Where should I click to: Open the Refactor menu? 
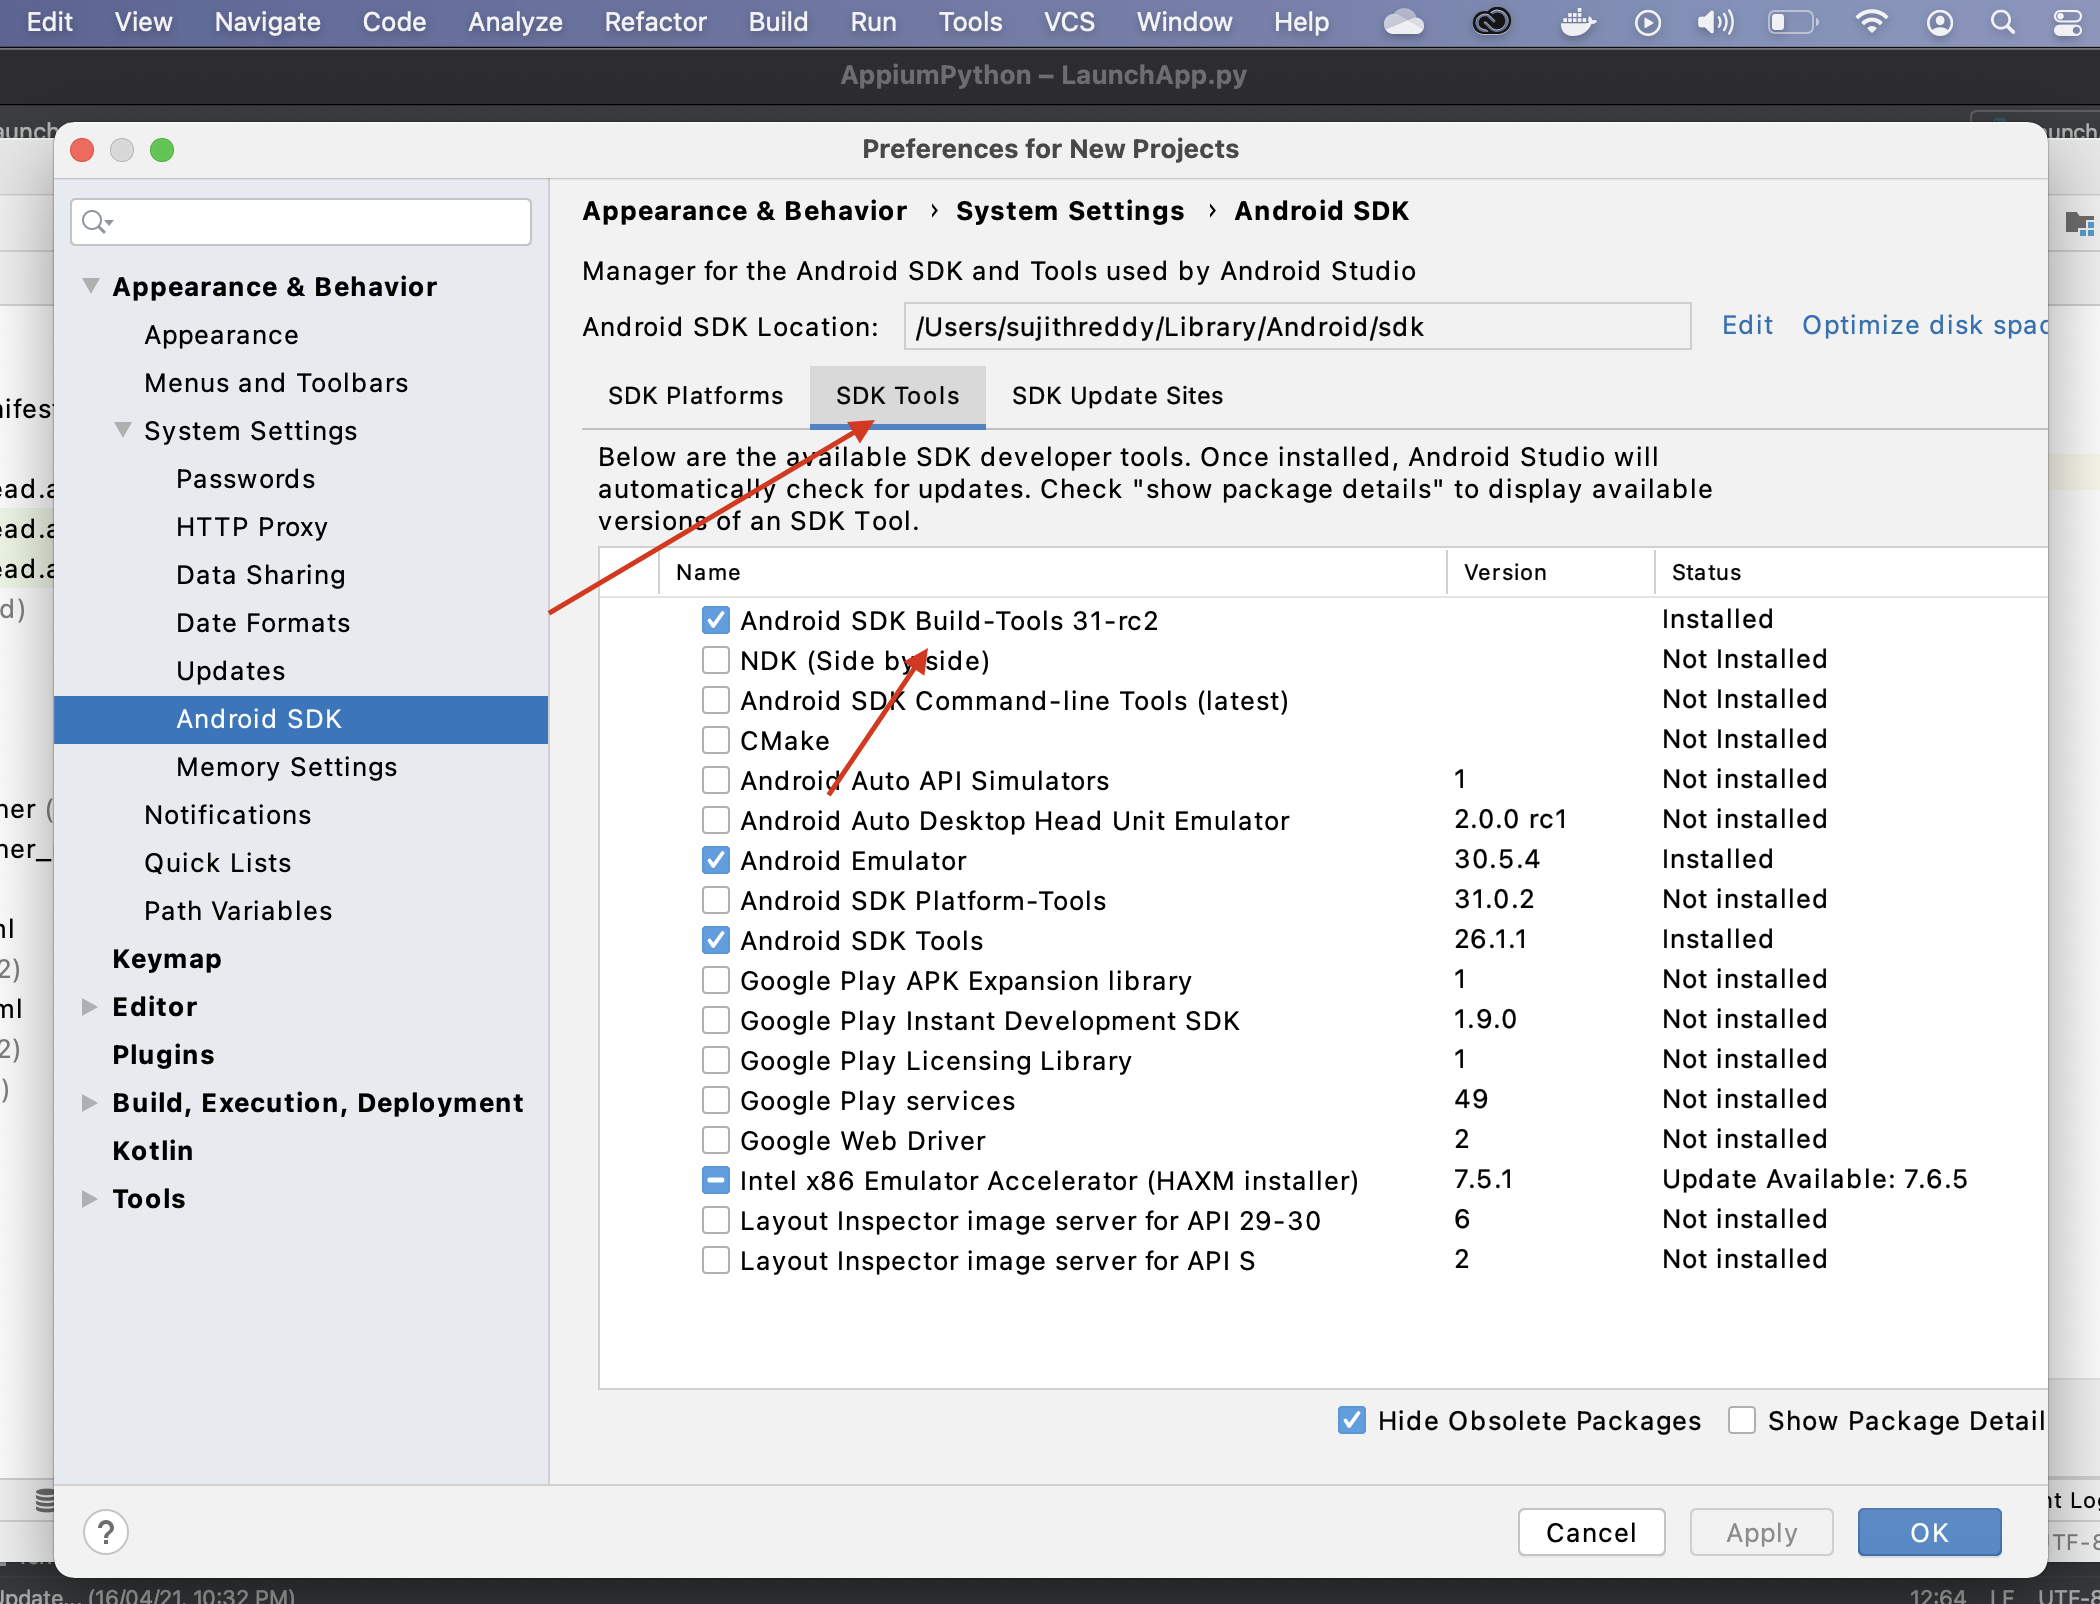(x=655, y=22)
